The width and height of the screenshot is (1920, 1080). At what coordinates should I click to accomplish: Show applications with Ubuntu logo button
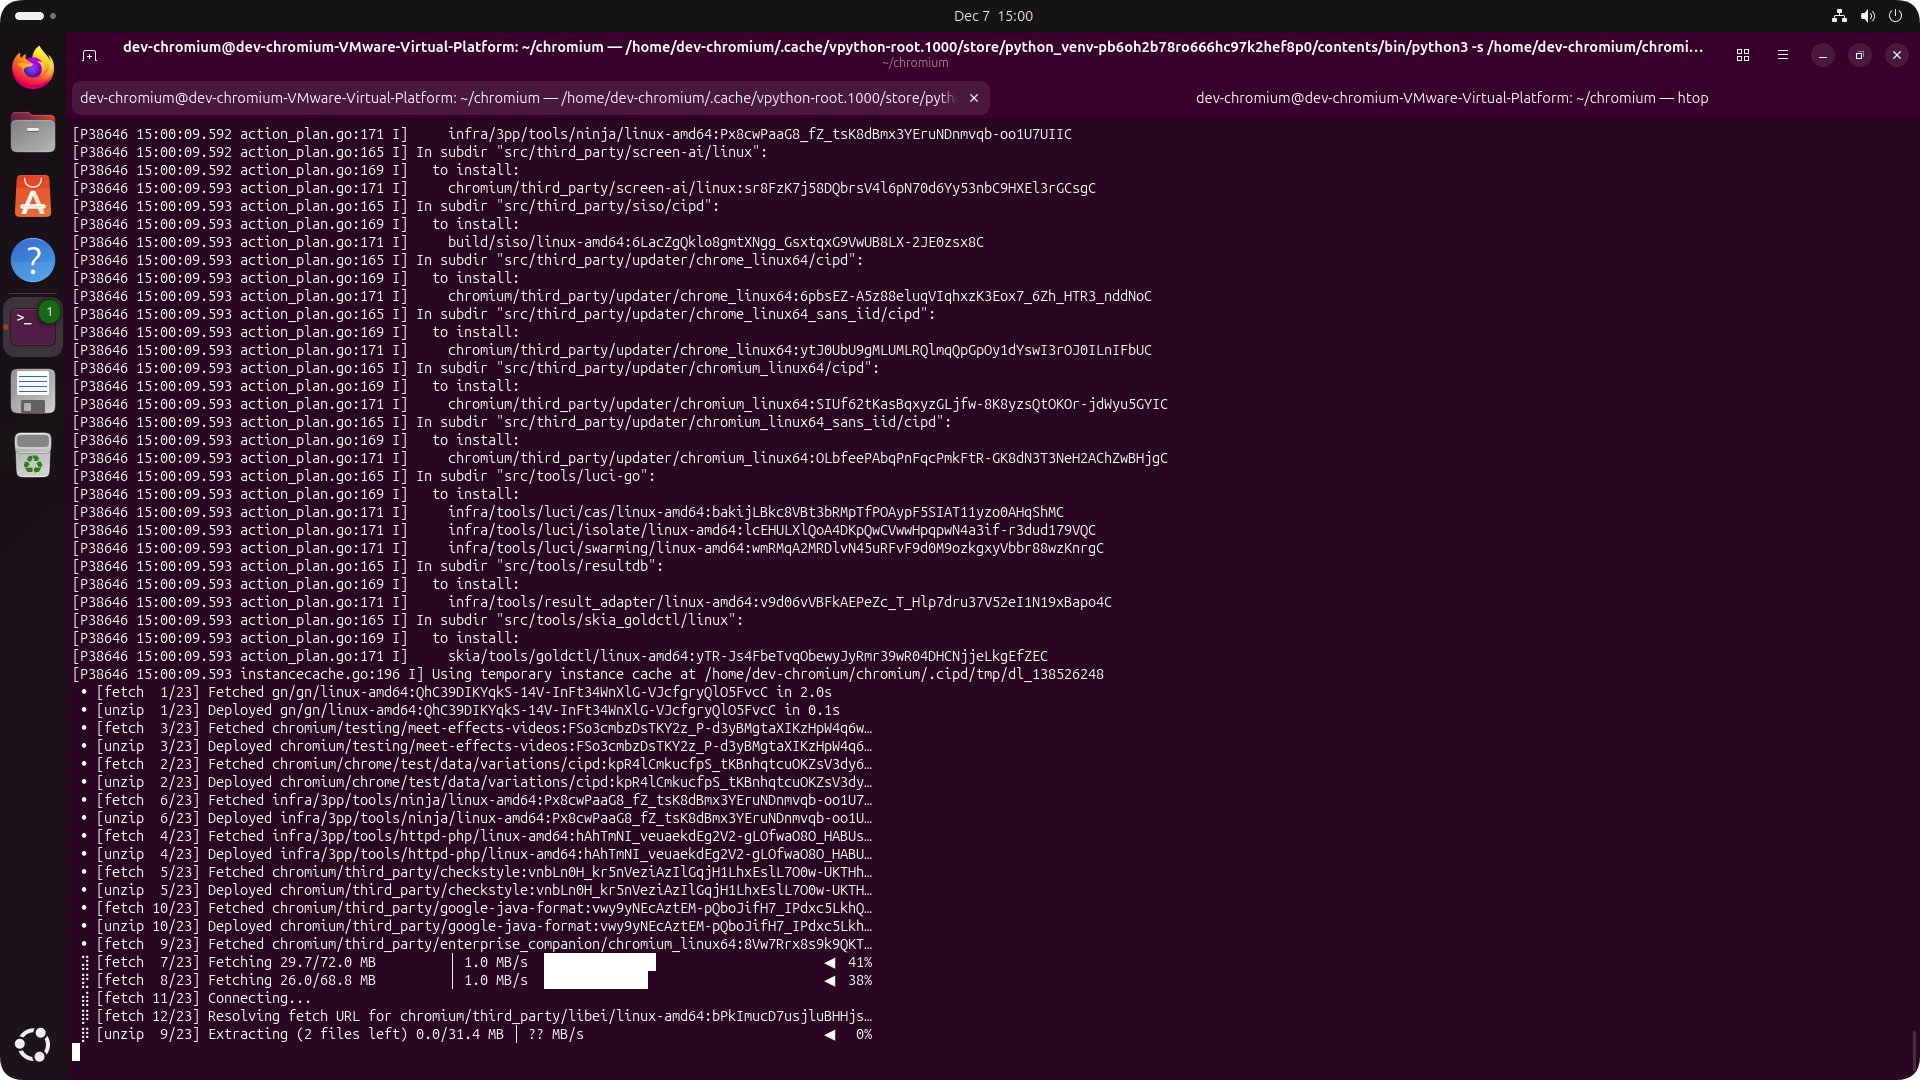tap(33, 1044)
